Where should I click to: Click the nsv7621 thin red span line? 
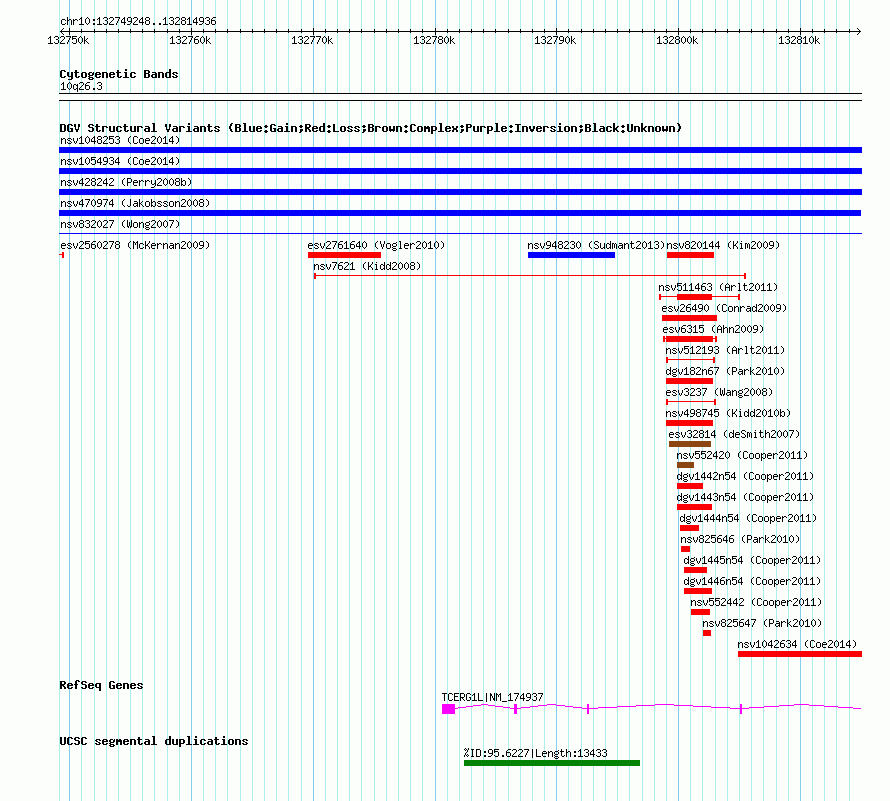[530, 276]
